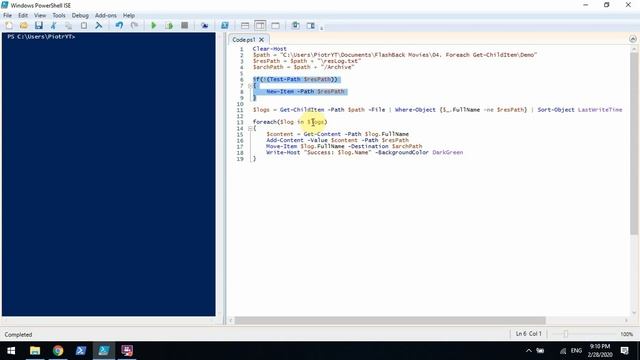
Task: Click Move-Item in line 17
Action: (281, 146)
